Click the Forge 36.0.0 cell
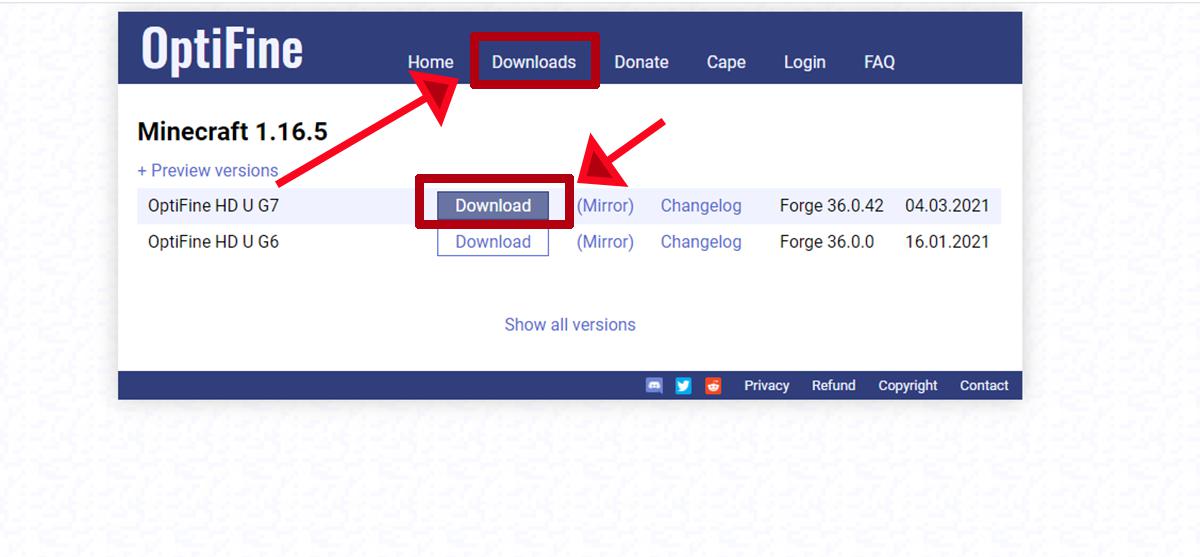The height and width of the screenshot is (557, 1200). click(x=827, y=241)
